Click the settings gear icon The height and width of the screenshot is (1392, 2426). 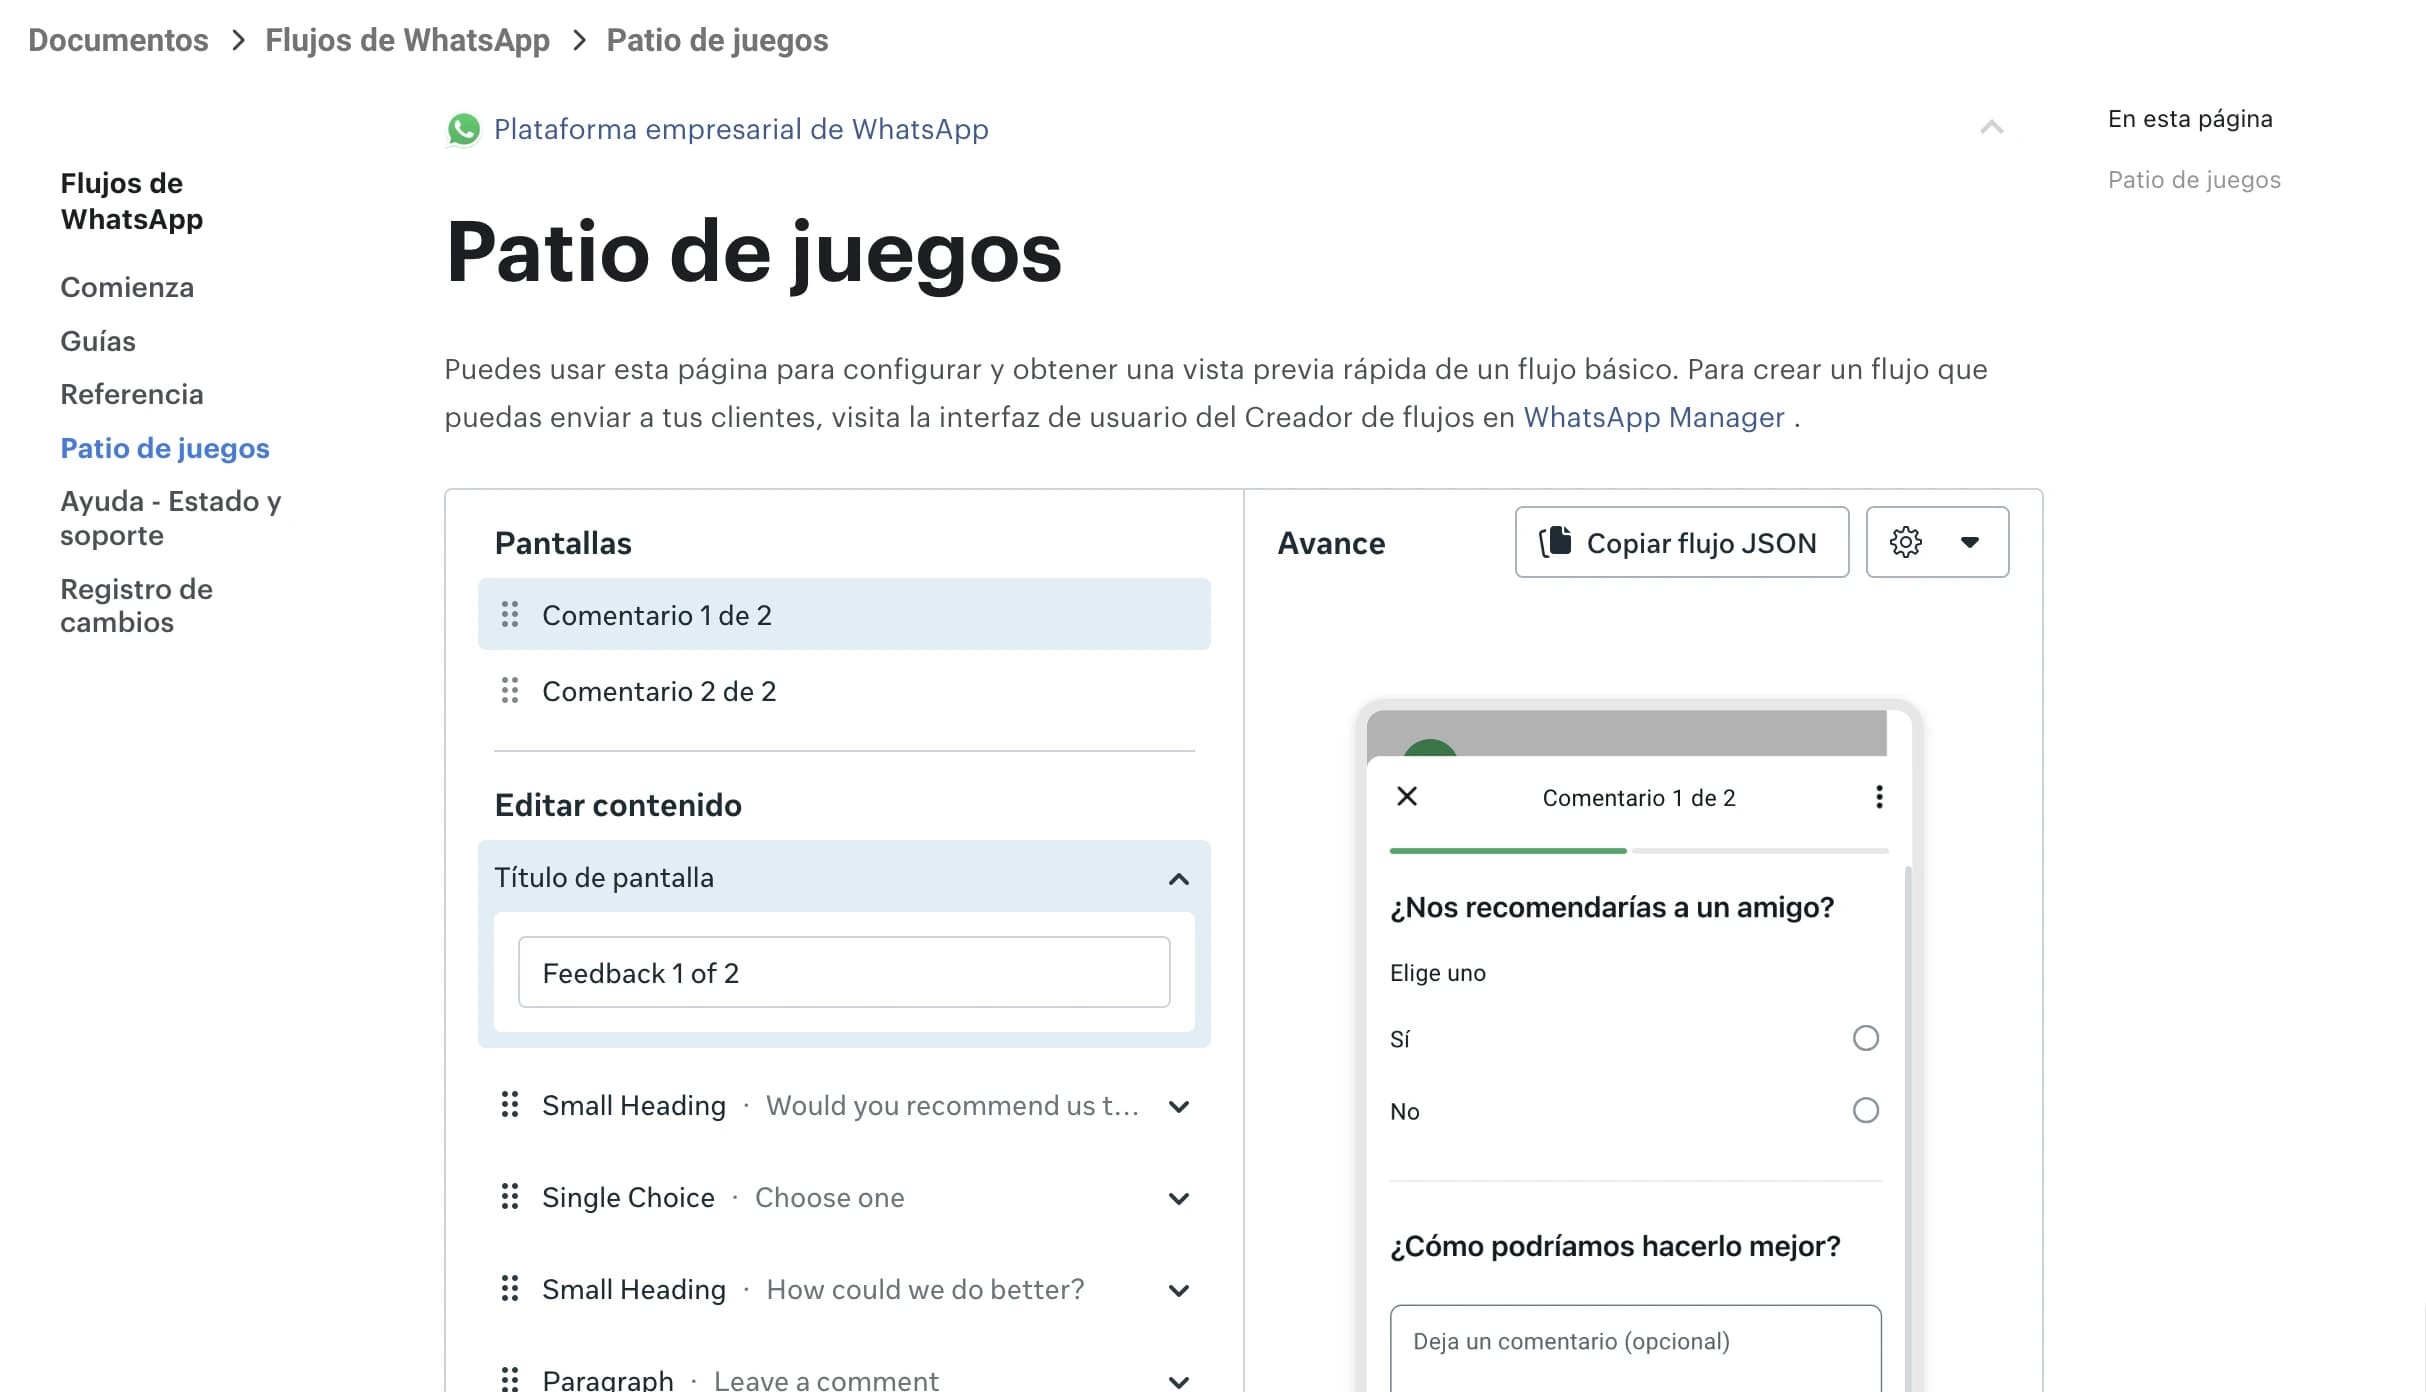click(1905, 542)
